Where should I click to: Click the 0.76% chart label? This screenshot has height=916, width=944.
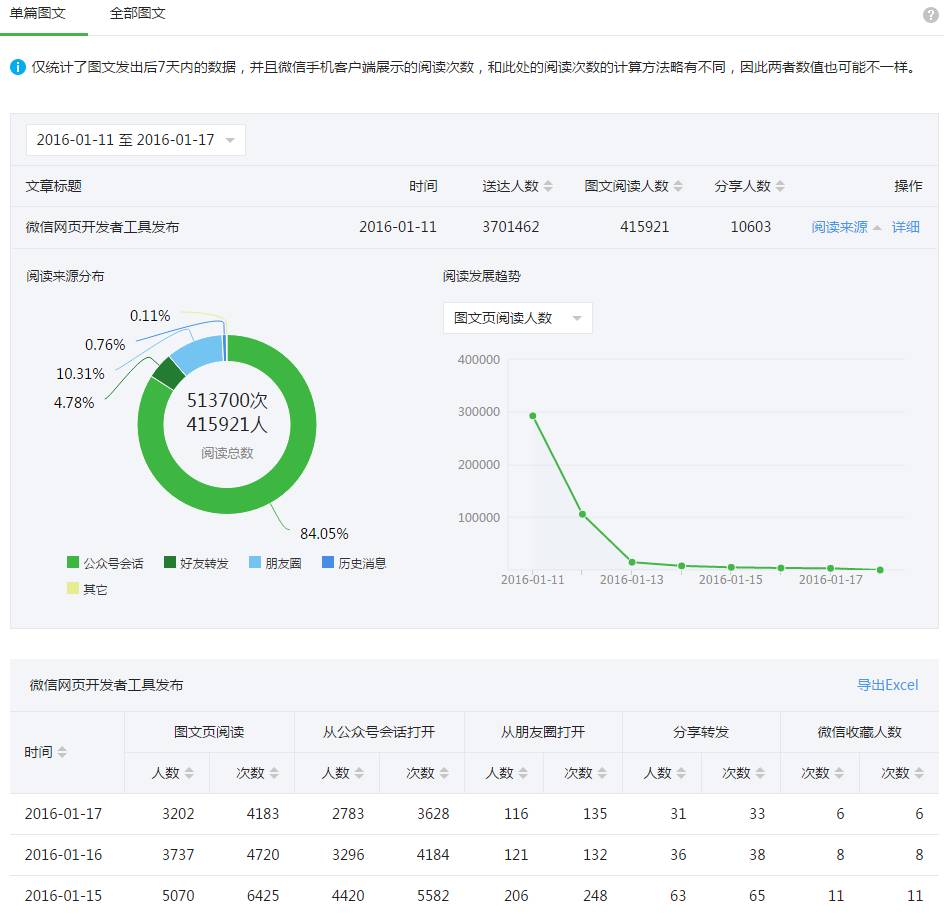(x=105, y=345)
